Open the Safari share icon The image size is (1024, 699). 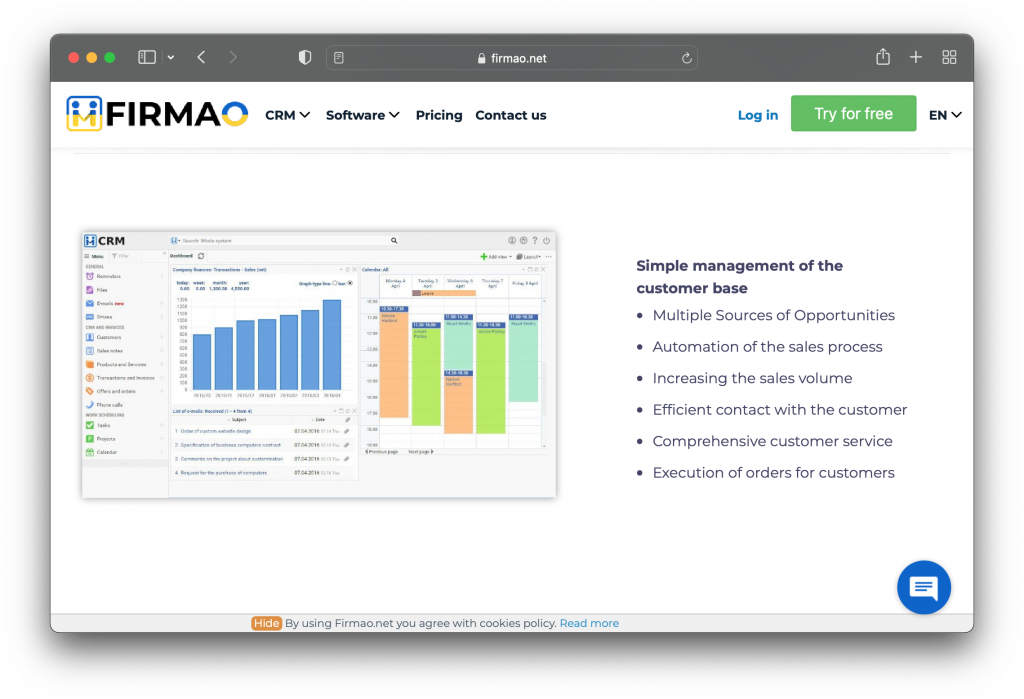tap(883, 57)
